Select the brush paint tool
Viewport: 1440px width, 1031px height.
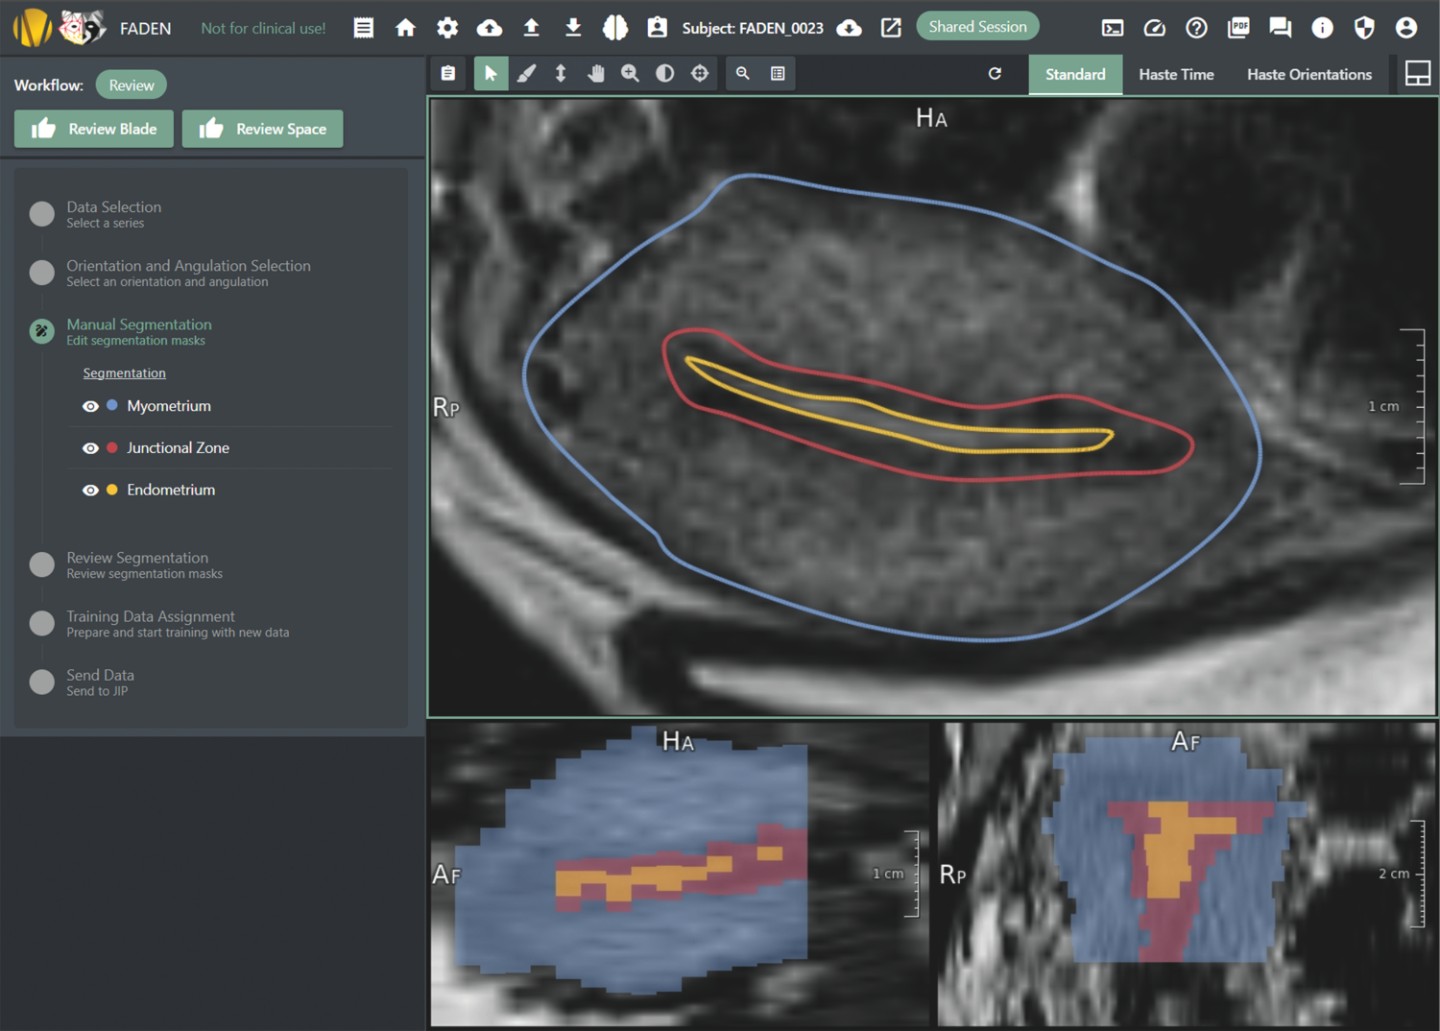point(526,73)
